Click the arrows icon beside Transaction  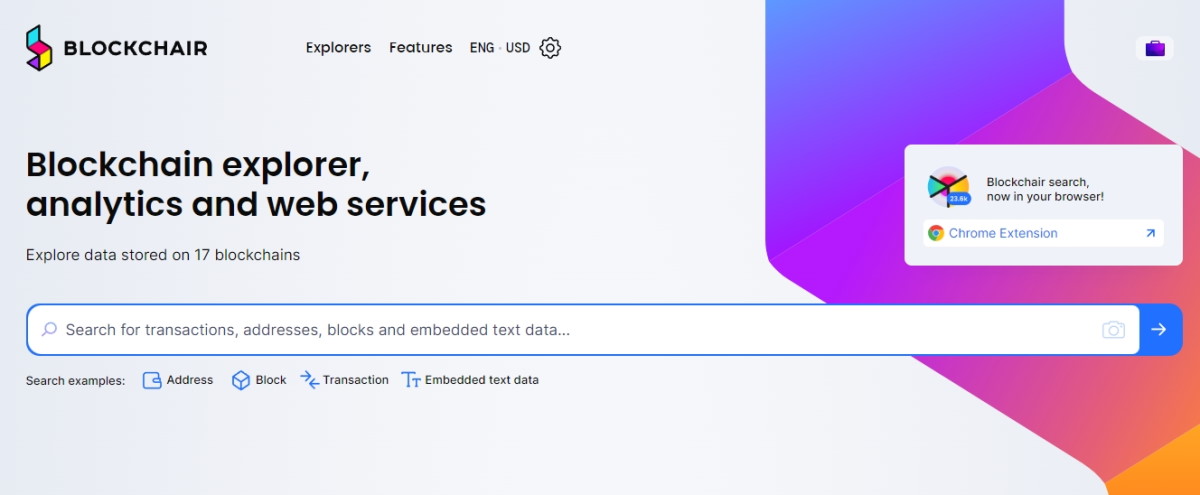309,380
